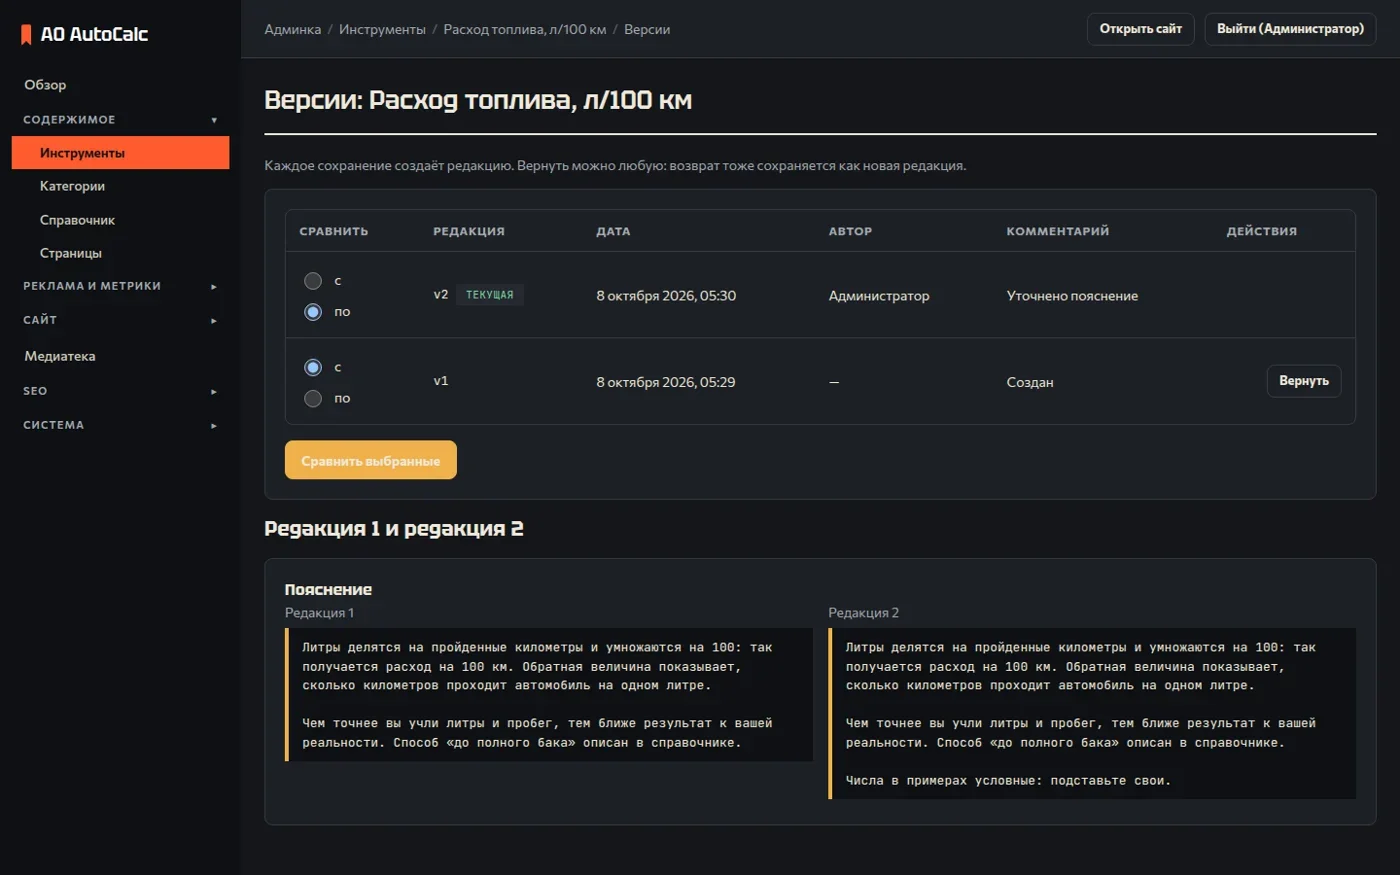The image size is (1400, 875).
Task: Click Вернуть for version v1
Action: coord(1304,381)
